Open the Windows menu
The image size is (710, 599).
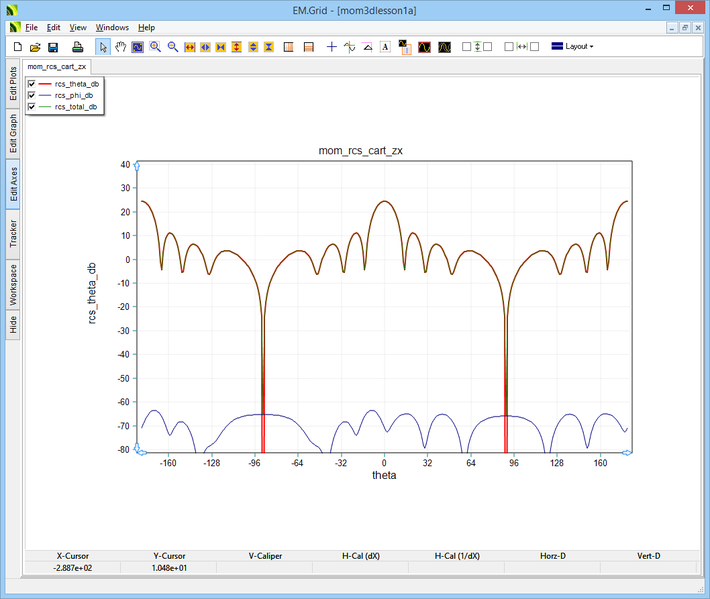pos(112,28)
